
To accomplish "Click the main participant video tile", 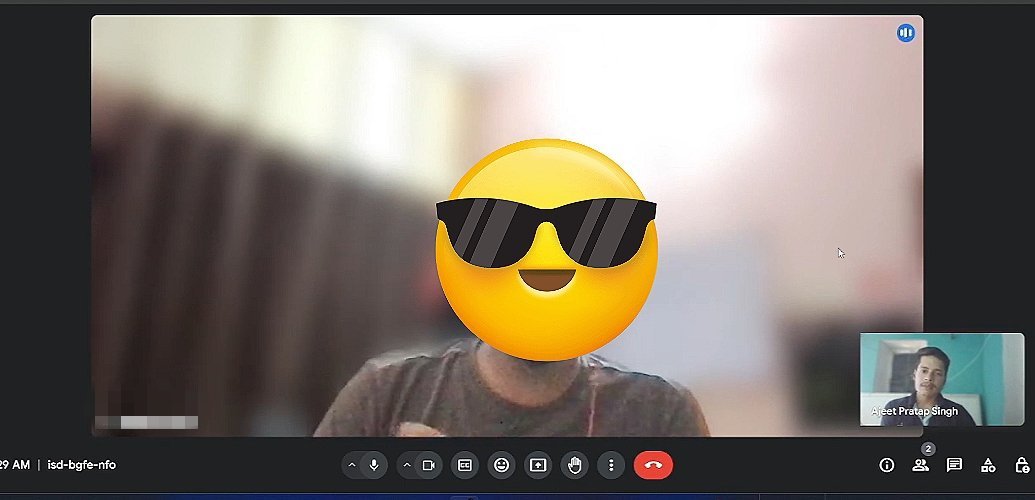I will coord(507,226).
